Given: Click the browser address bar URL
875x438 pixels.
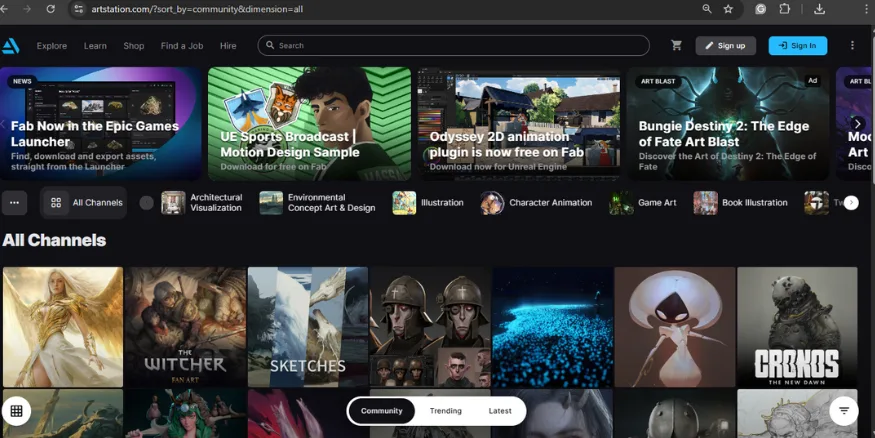Looking at the screenshot, I should tap(198, 9).
